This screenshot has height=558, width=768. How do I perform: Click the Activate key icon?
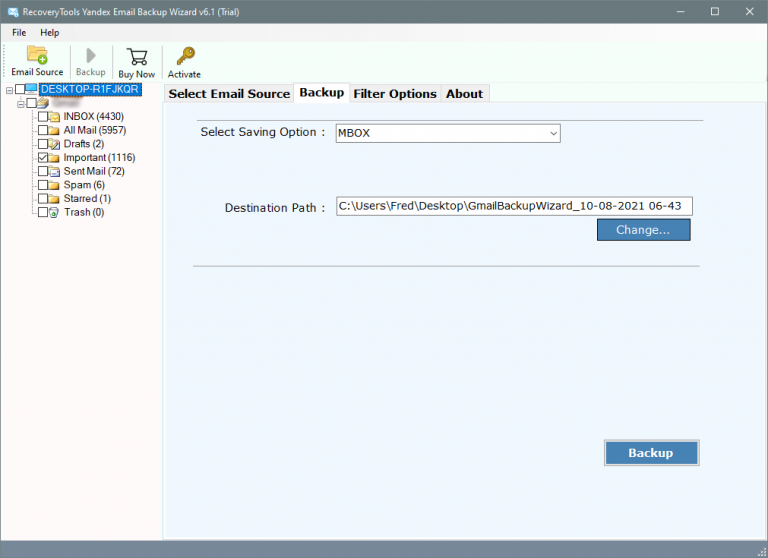pyautogui.click(x=184, y=55)
